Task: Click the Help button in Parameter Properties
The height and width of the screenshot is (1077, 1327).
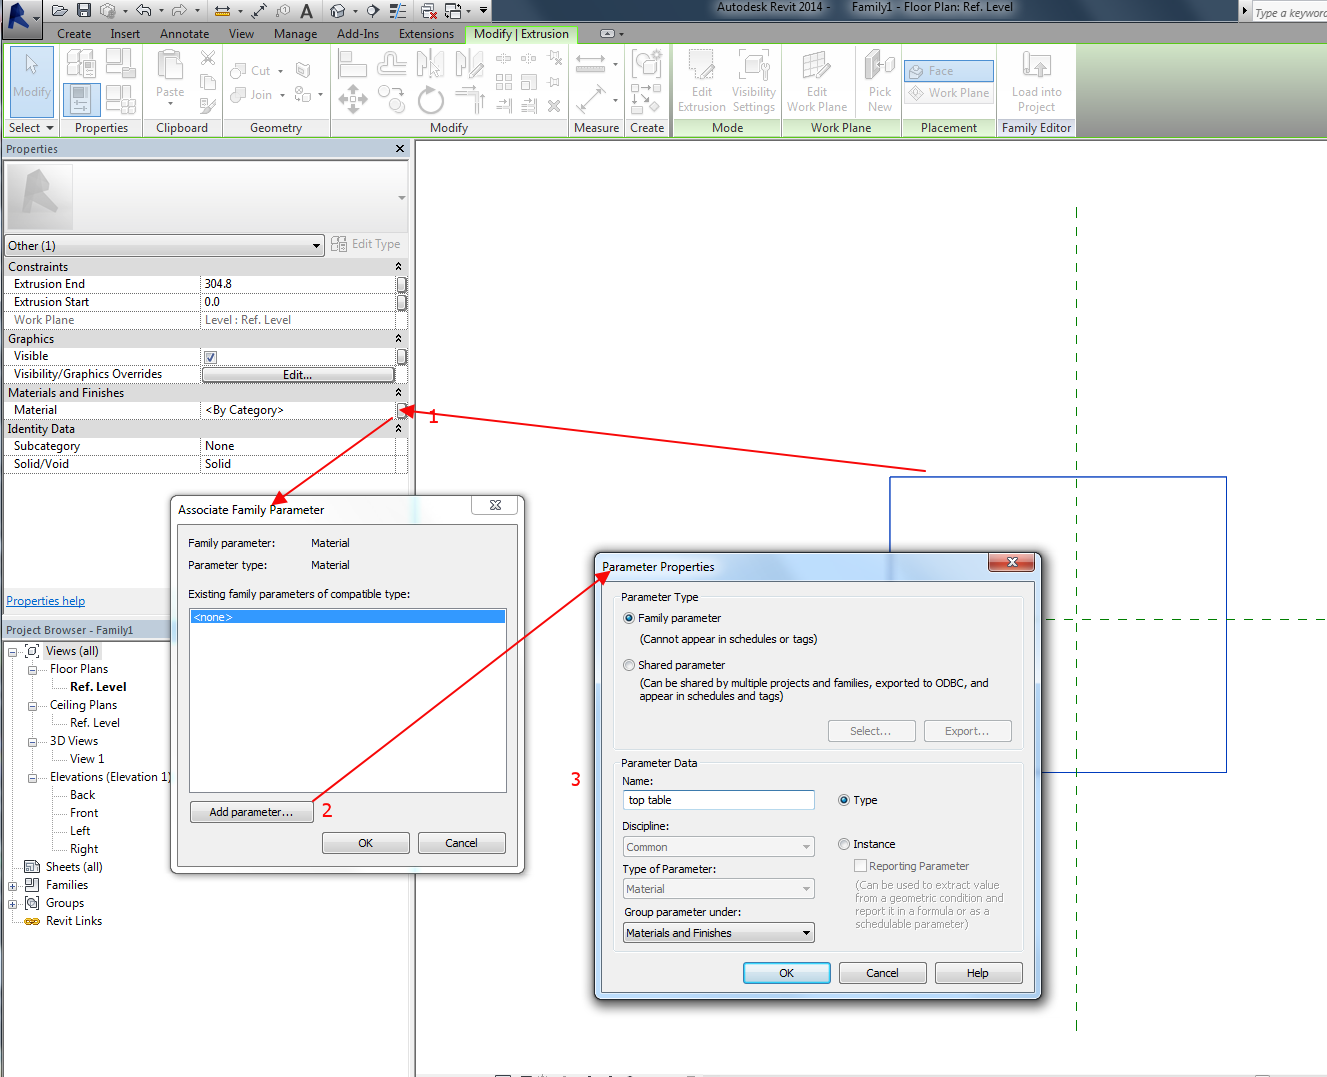Action: point(978,973)
